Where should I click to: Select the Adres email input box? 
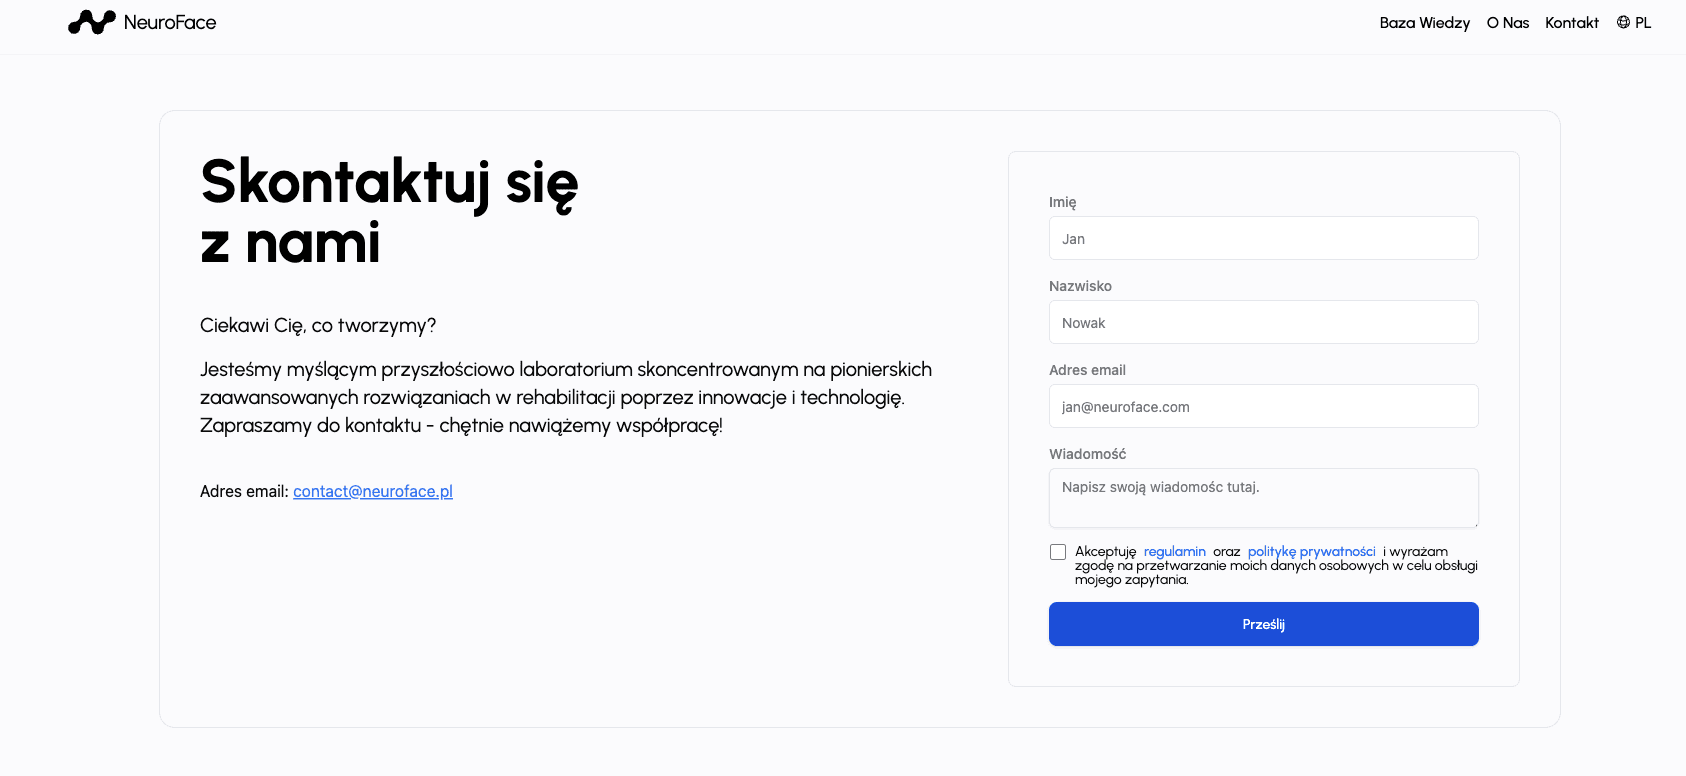[x=1263, y=407]
